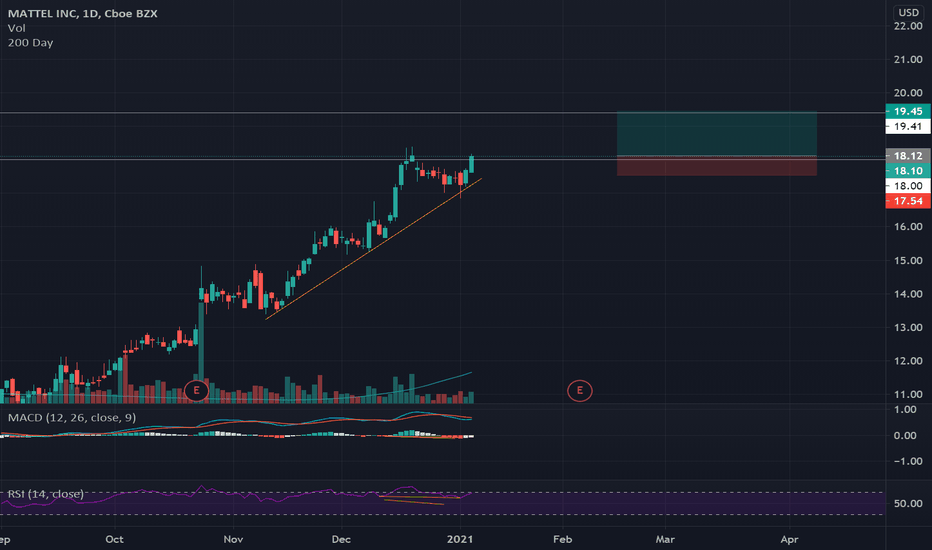Click the 18.12 gray price label
The width and height of the screenshot is (932, 550).
pyautogui.click(x=908, y=156)
